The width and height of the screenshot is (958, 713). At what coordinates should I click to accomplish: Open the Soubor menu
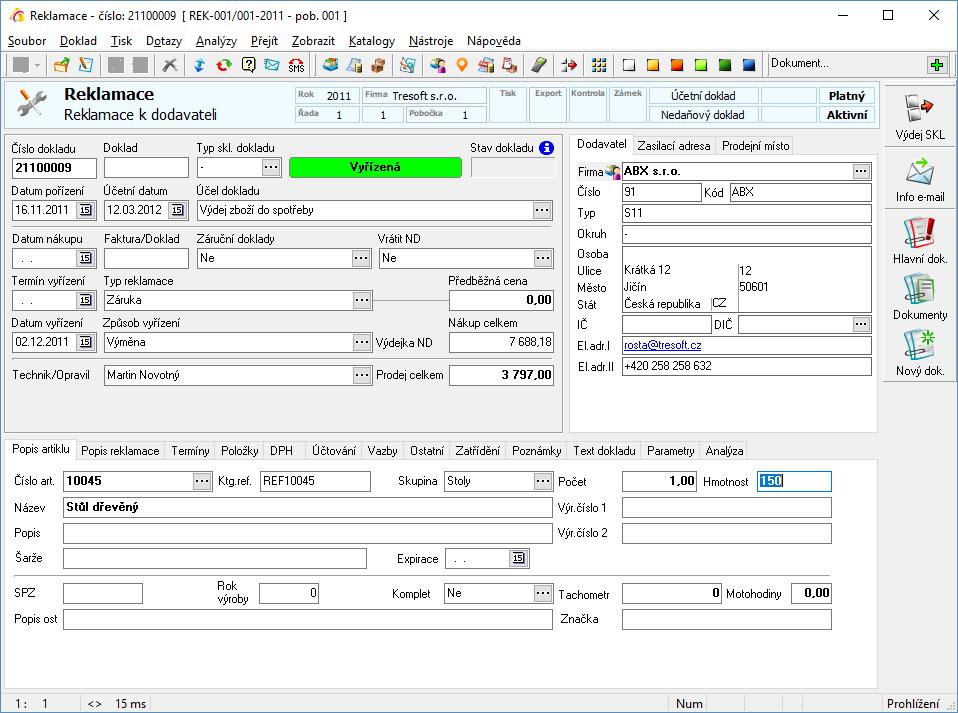27,41
